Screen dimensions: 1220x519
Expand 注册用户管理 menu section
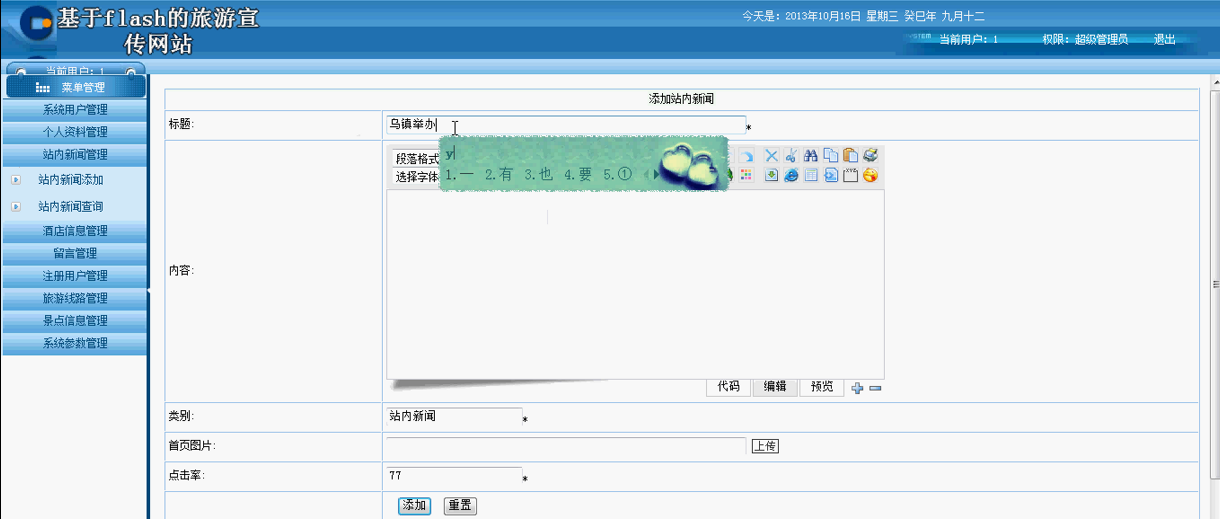[75, 276]
